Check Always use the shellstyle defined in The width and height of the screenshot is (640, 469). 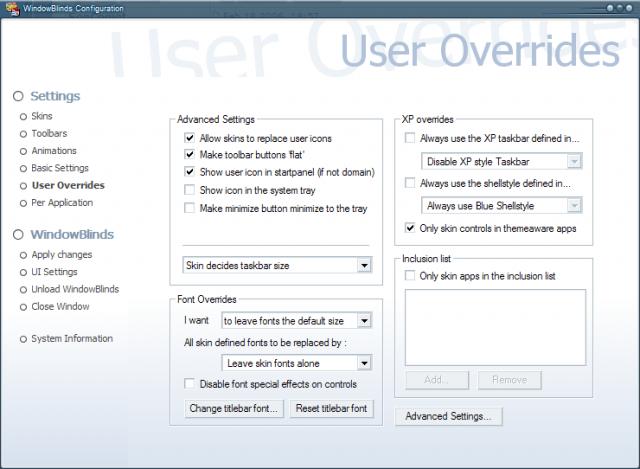[410, 183]
